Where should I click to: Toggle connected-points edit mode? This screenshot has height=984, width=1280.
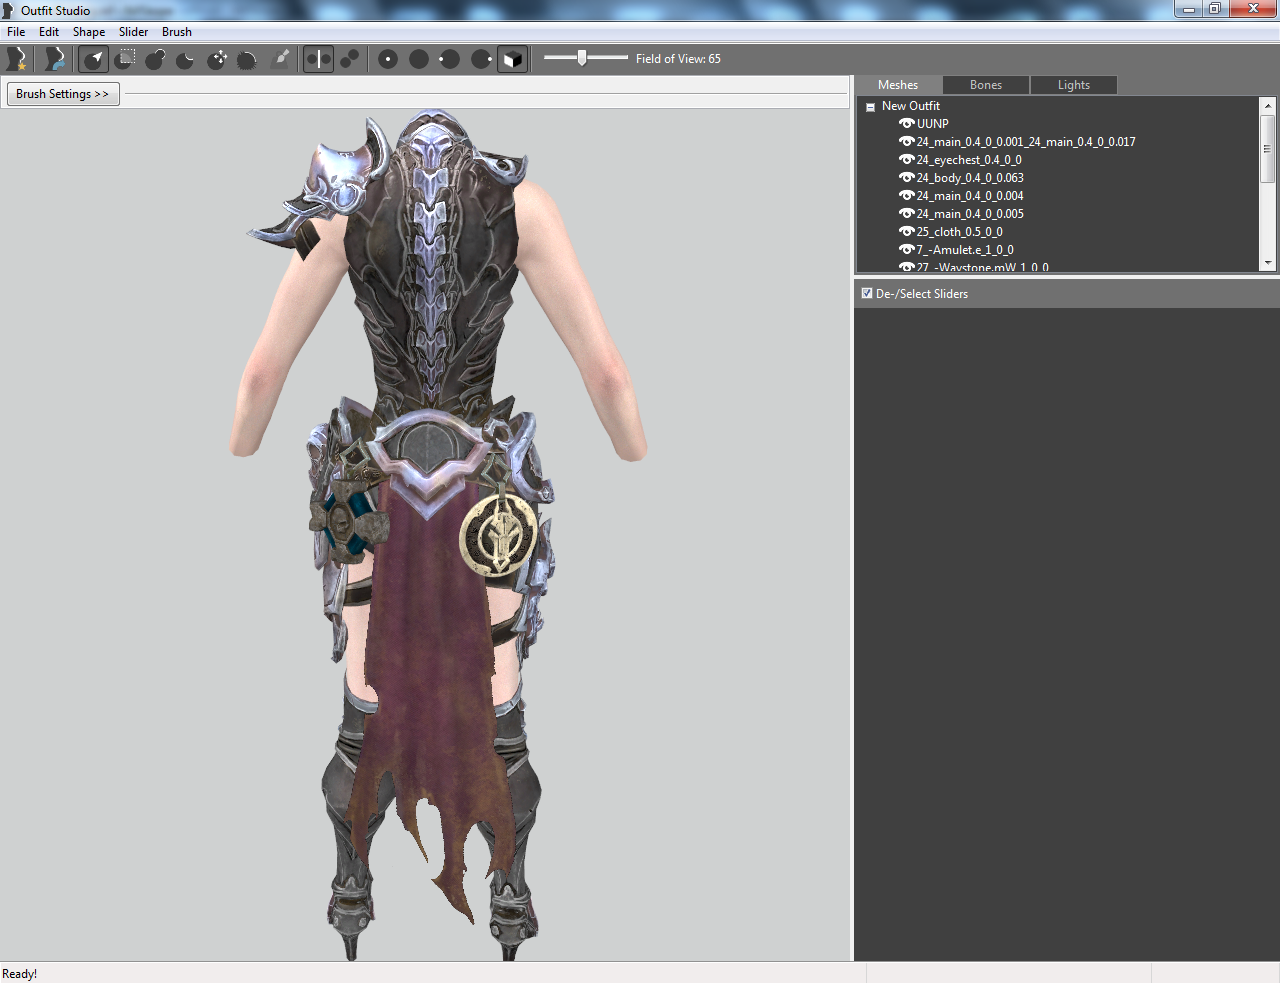(x=349, y=59)
